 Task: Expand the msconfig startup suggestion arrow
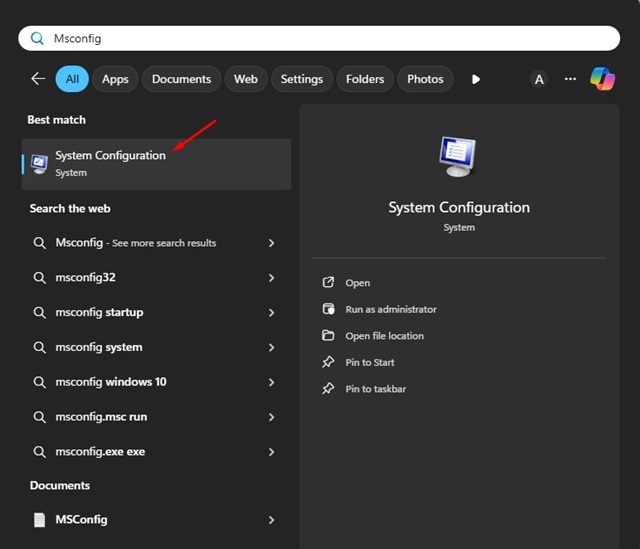tap(271, 313)
